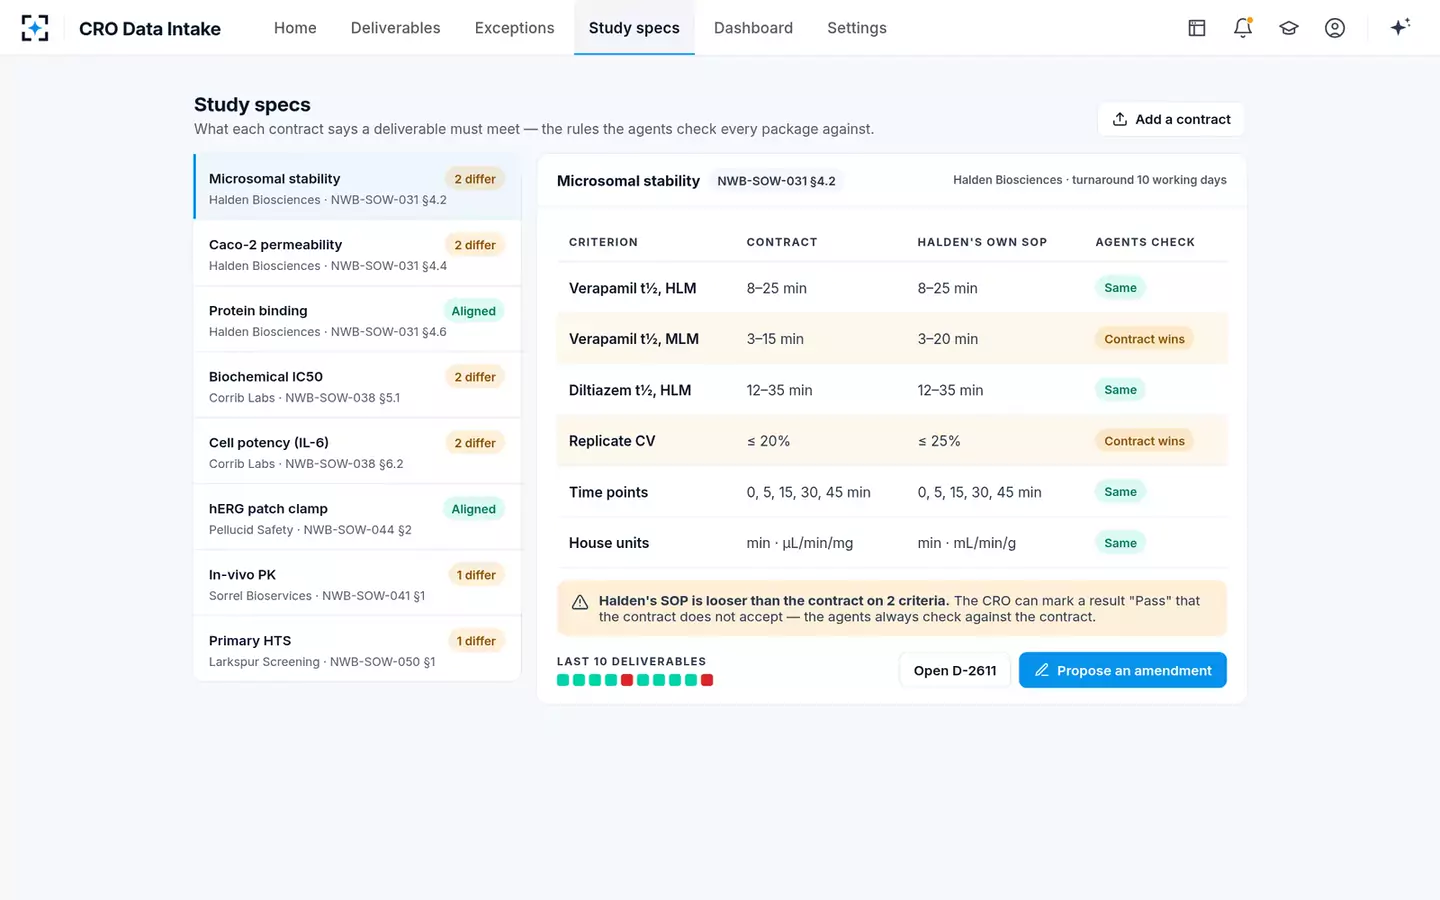Click the Aligned badge on Protein binding
Viewport: 1440px width, 900px height.
click(x=473, y=311)
